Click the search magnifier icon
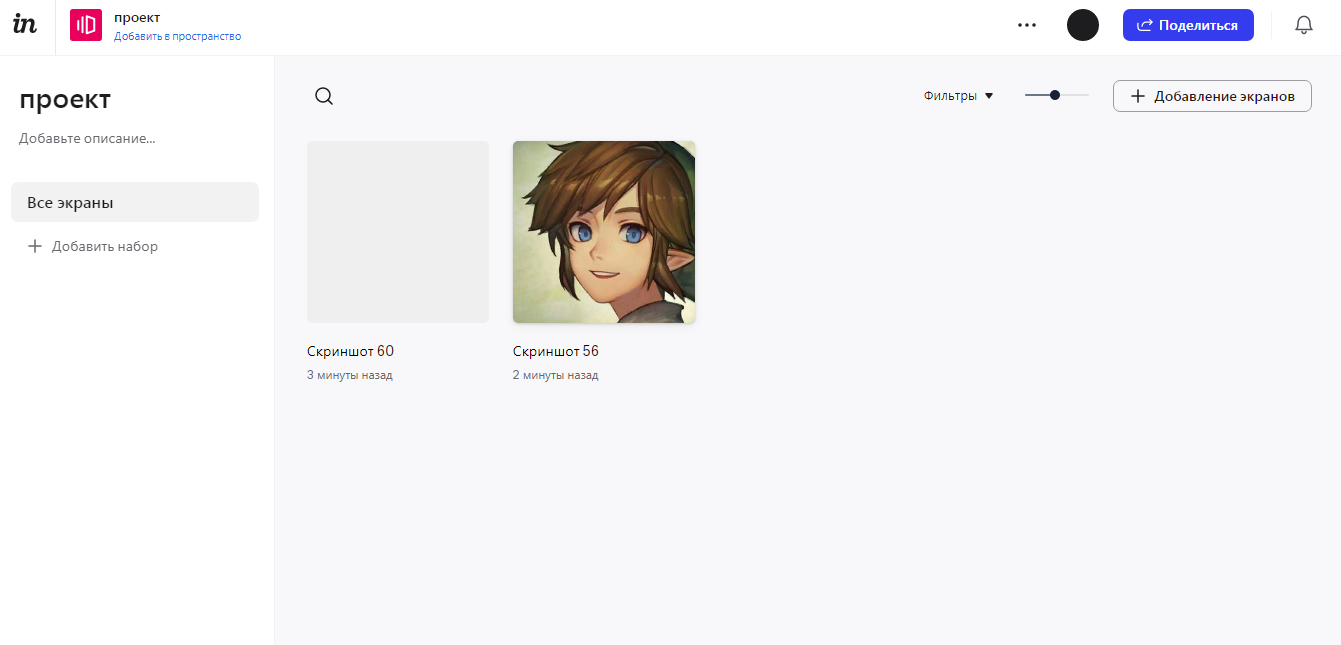Screen dimensions: 1341x645 point(324,96)
